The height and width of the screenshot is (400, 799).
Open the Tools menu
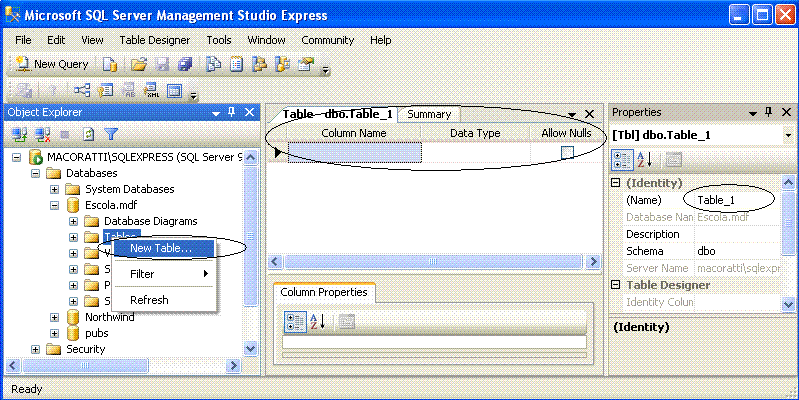pyautogui.click(x=219, y=40)
